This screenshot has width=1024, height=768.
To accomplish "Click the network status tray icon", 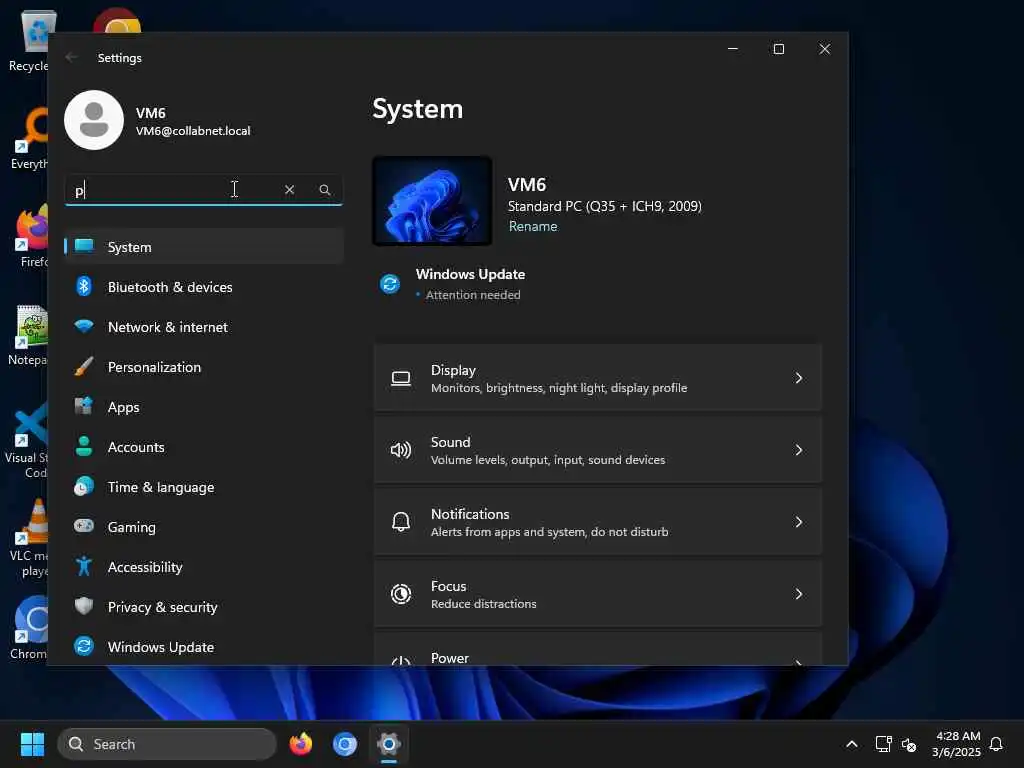I will point(884,744).
